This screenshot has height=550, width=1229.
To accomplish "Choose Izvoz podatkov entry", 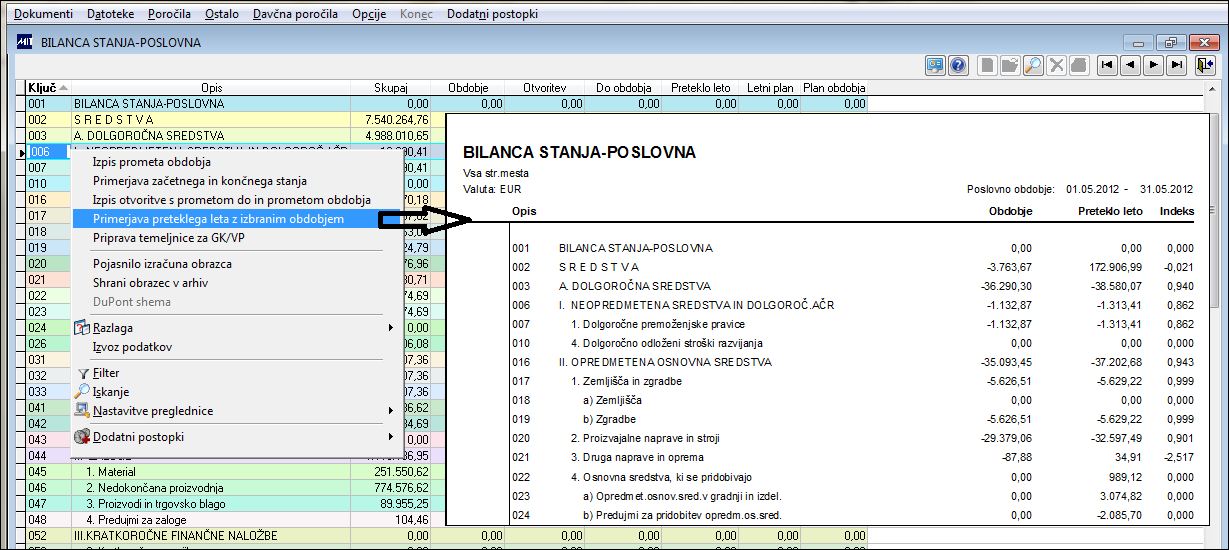I will (x=132, y=347).
